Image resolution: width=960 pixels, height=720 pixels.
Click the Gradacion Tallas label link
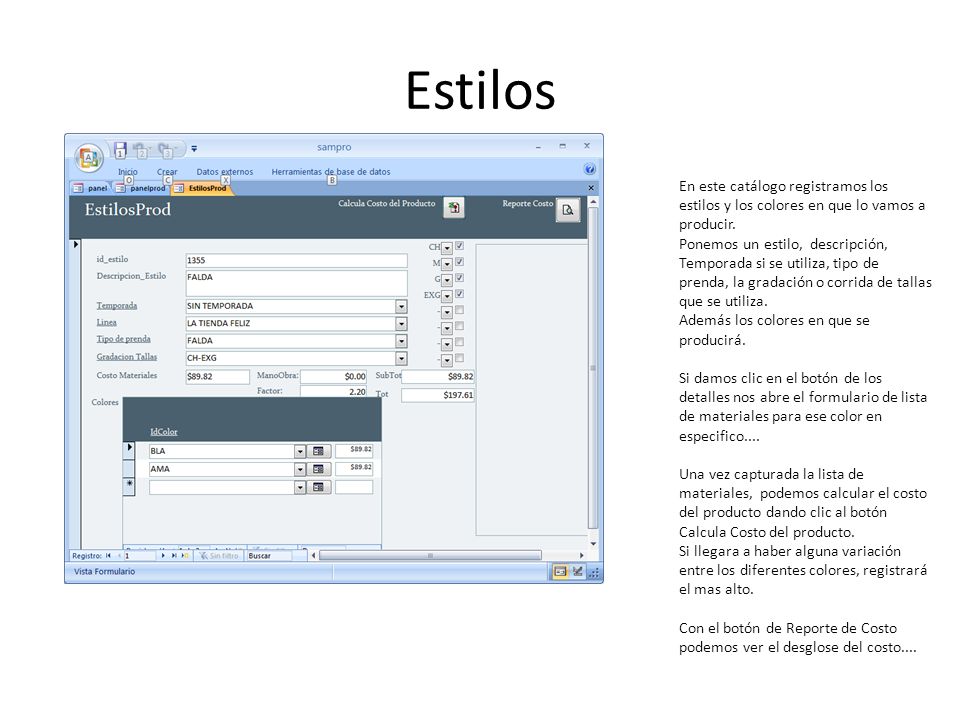point(126,356)
